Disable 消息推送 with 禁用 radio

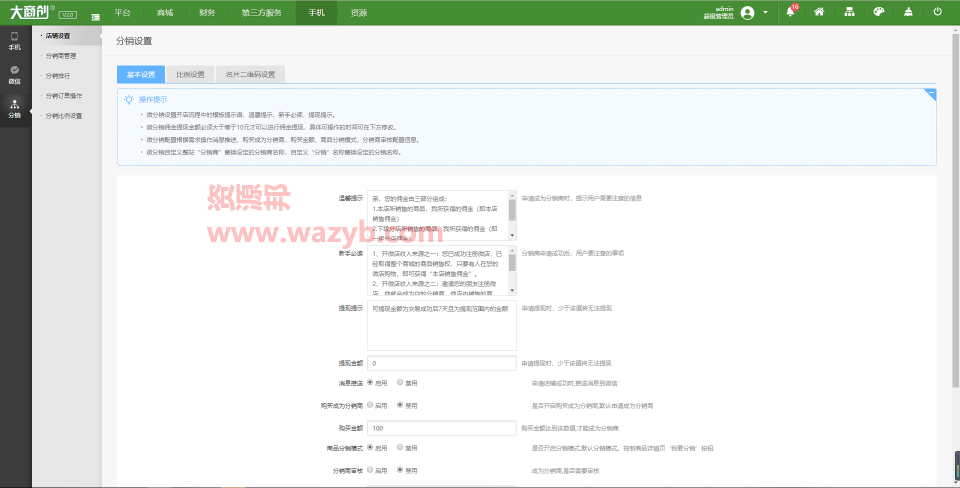click(x=400, y=382)
